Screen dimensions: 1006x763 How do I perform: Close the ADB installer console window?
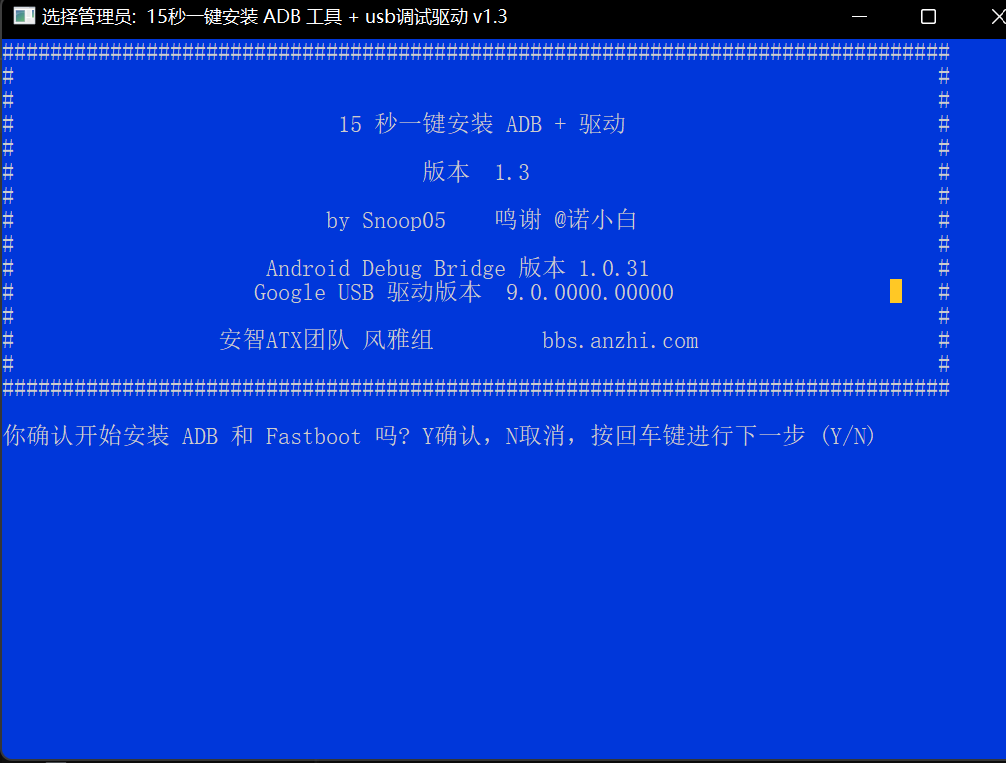coord(997,17)
